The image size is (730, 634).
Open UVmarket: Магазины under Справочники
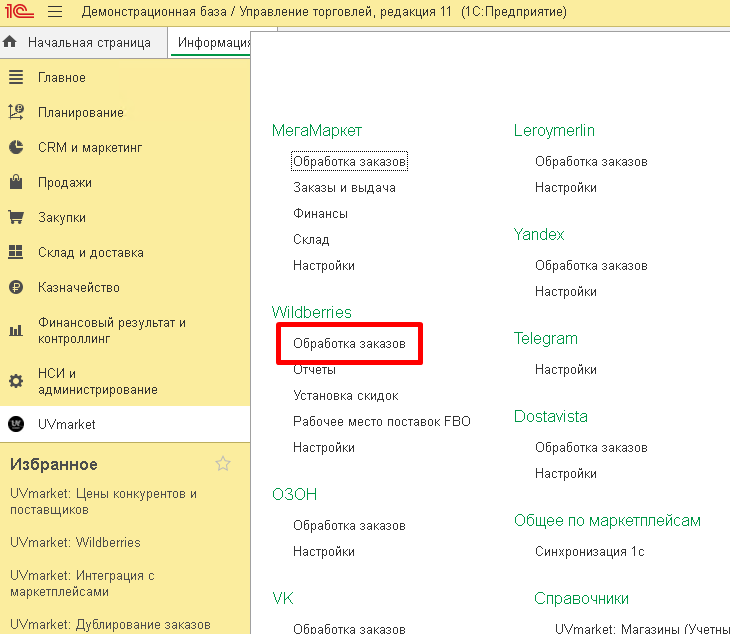(642, 628)
